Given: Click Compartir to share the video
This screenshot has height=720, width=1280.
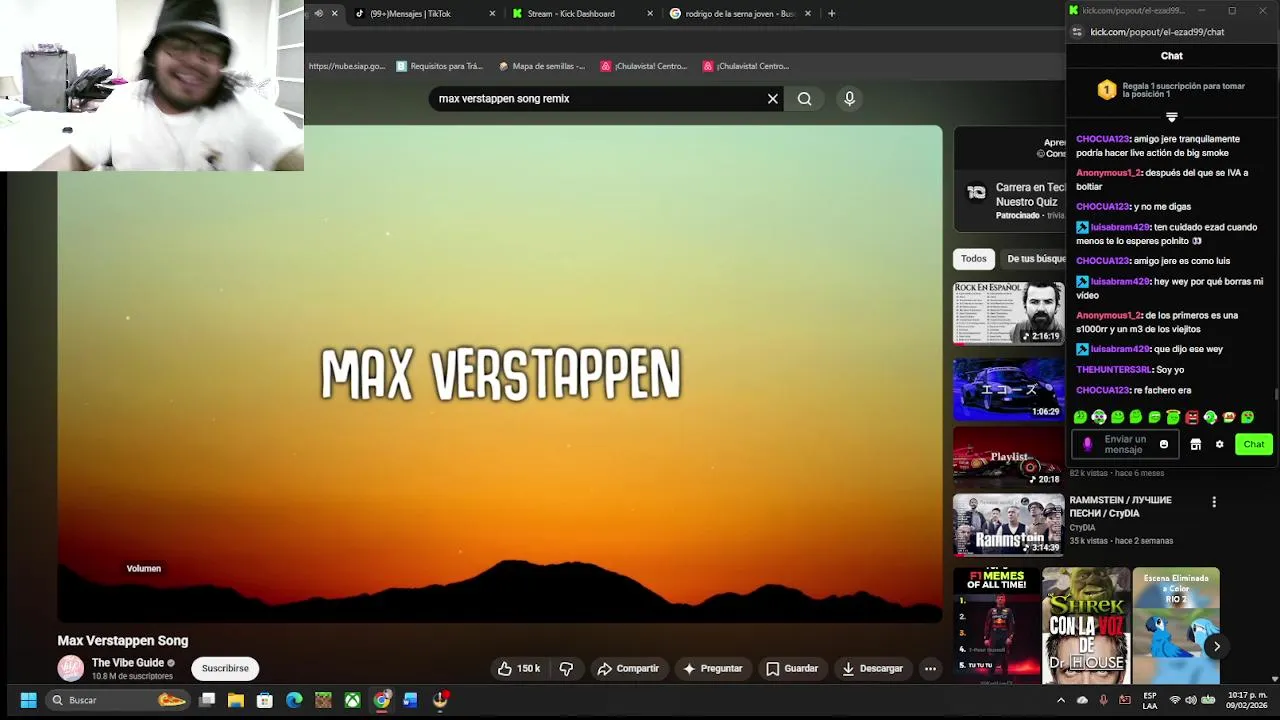Looking at the screenshot, I should tap(627, 668).
